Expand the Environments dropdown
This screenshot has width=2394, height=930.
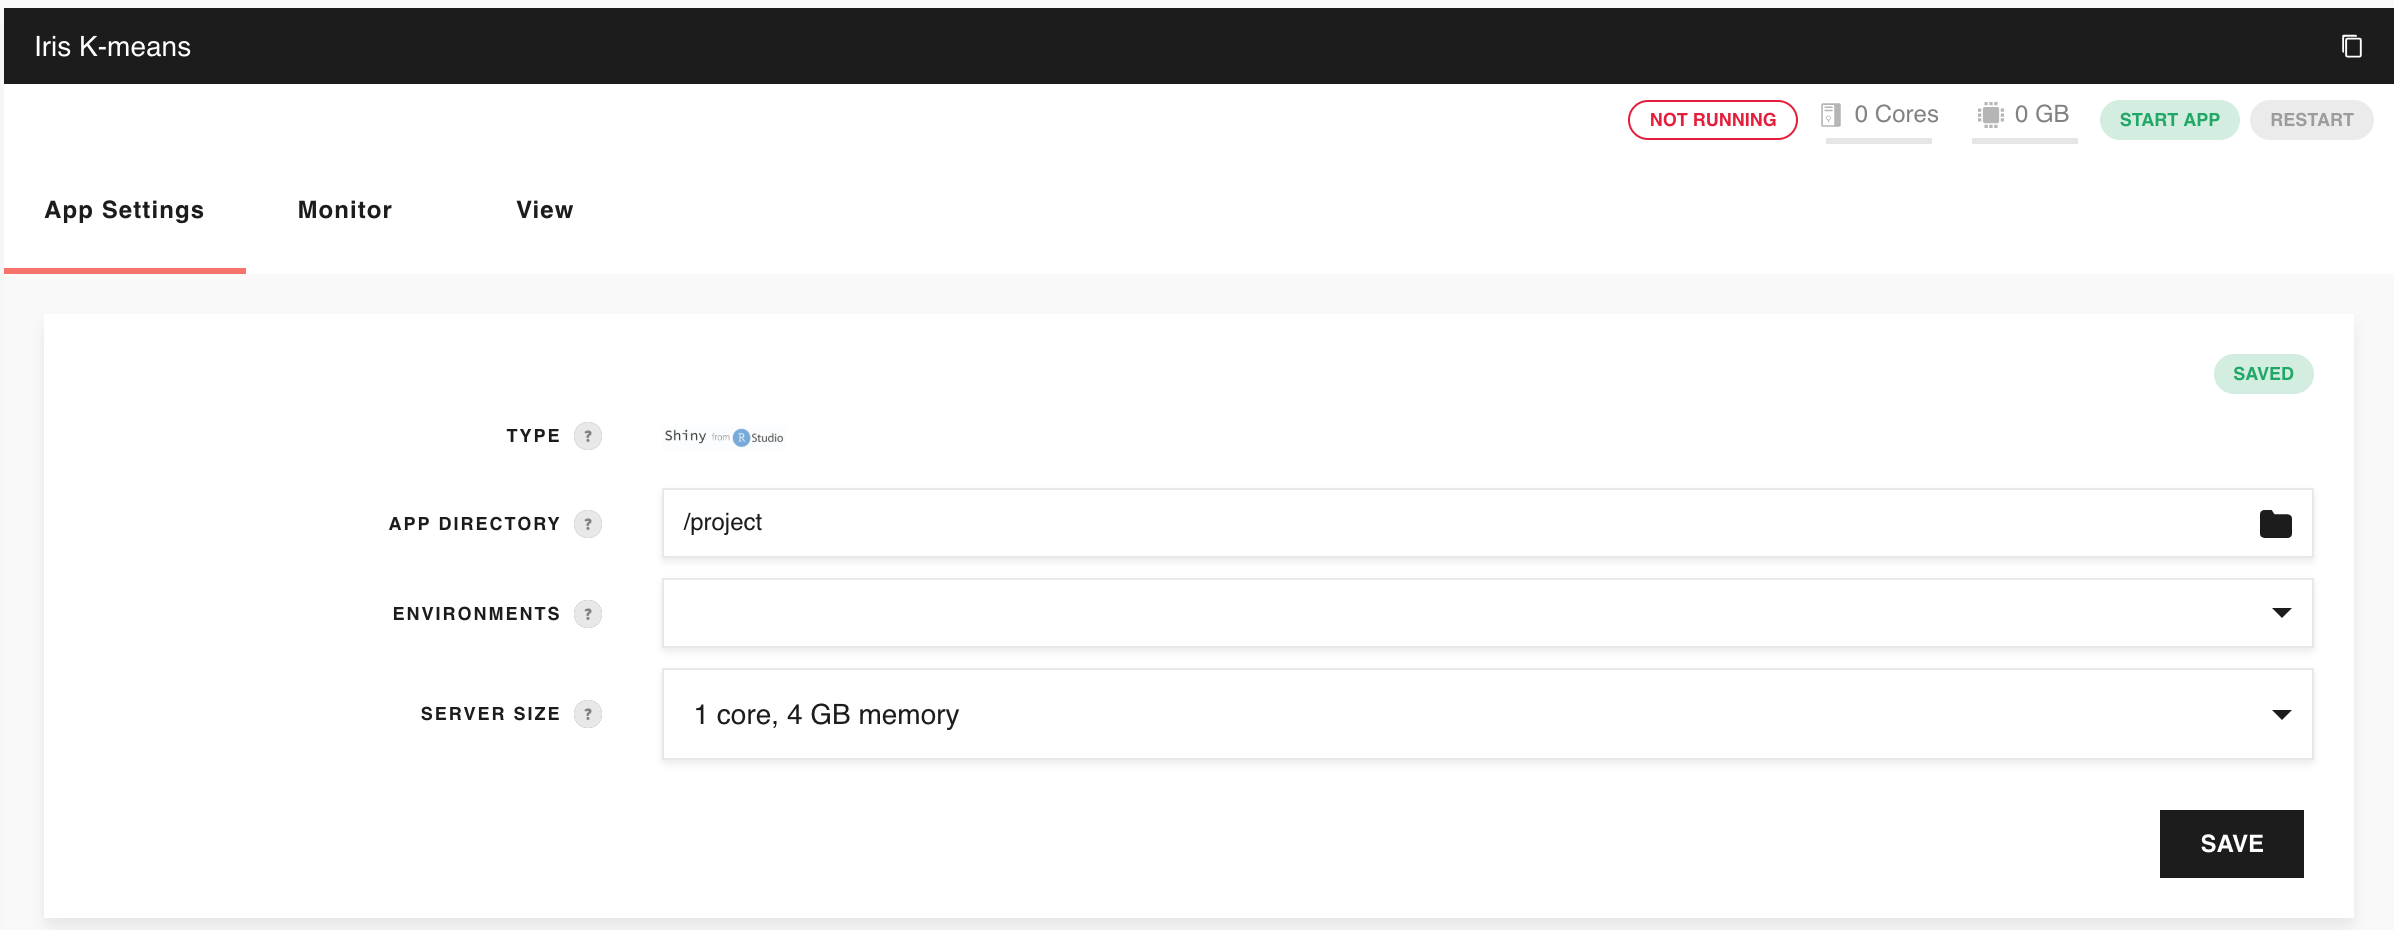click(2281, 613)
